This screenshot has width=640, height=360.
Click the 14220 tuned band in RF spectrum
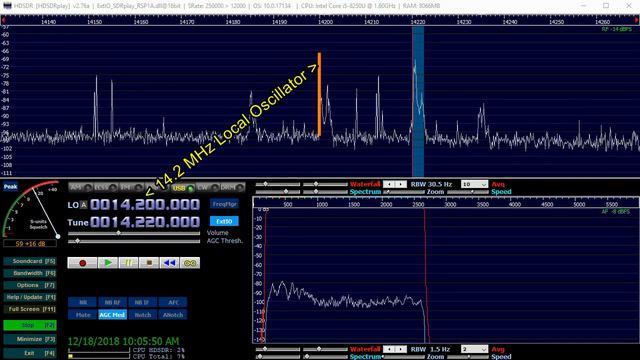coord(418,102)
